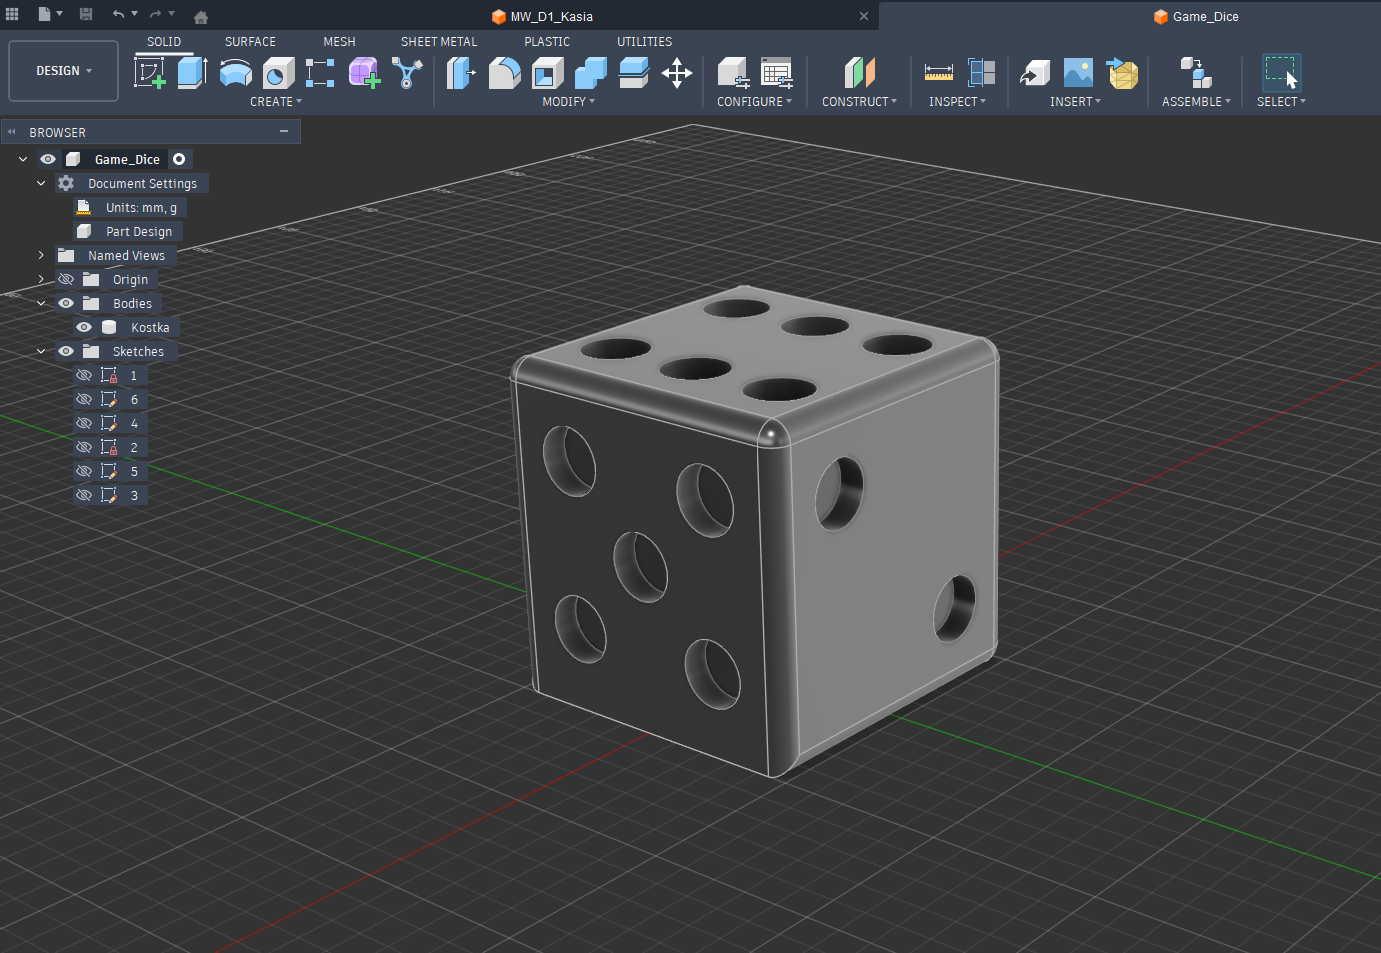The height and width of the screenshot is (953, 1381).
Task: Open the SHEET METAL tab
Action: tap(439, 42)
